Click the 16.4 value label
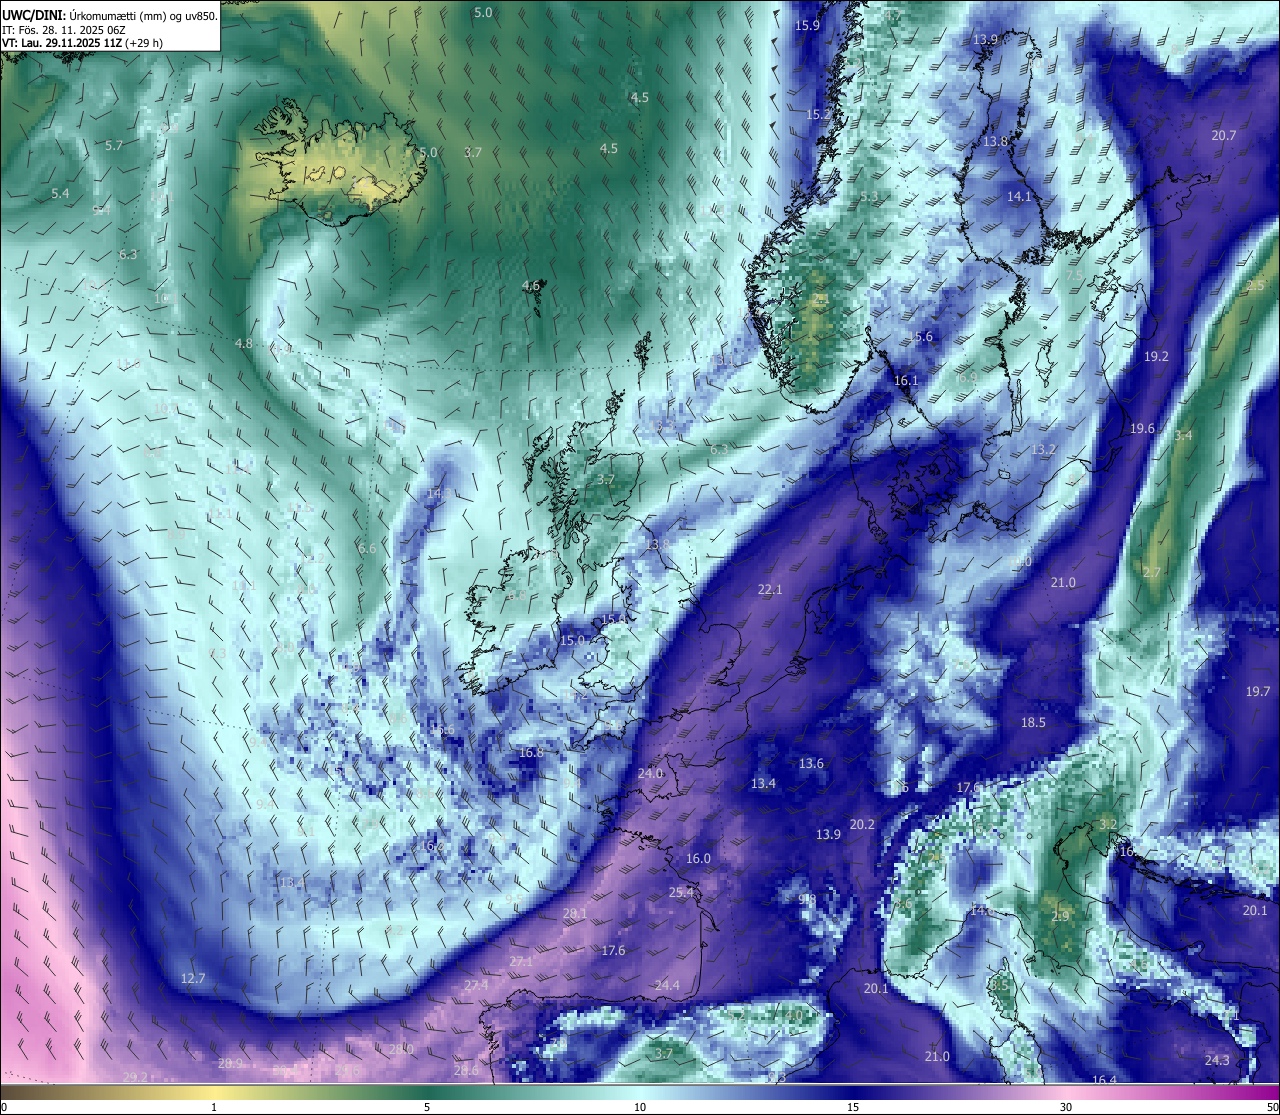Image resolution: width=1280 pixels, height=1115 pixels. tap(1104, 1080)
